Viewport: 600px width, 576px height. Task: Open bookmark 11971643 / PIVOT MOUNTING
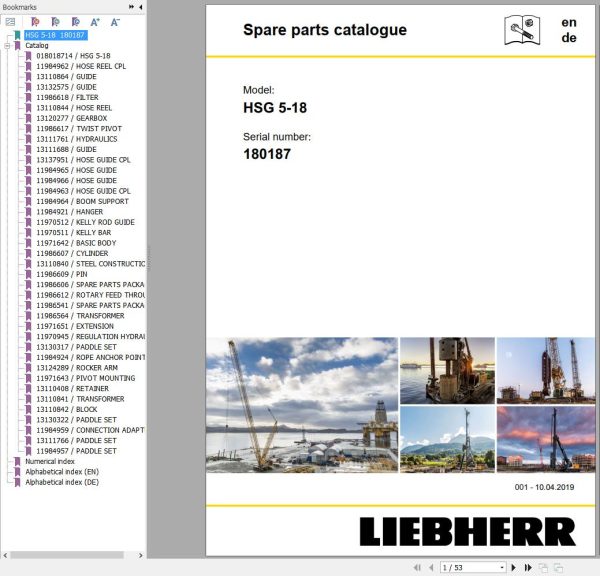[x=86, y=378]
